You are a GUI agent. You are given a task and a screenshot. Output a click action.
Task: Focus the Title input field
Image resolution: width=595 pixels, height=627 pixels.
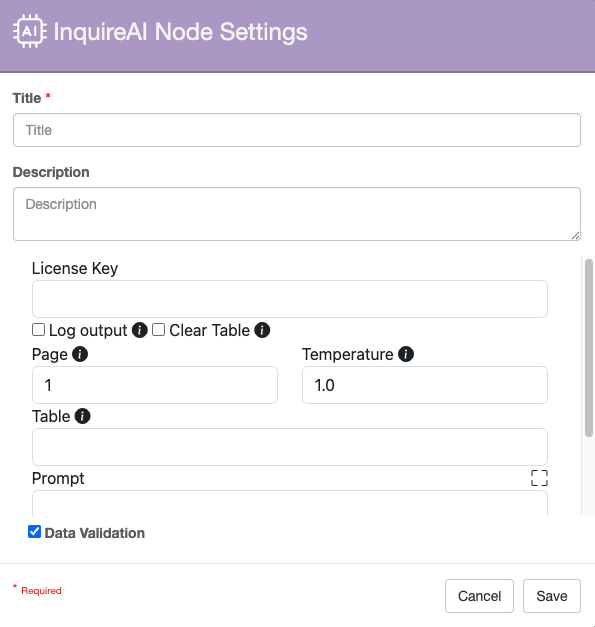pyautogui.click(x=297, y=130)
